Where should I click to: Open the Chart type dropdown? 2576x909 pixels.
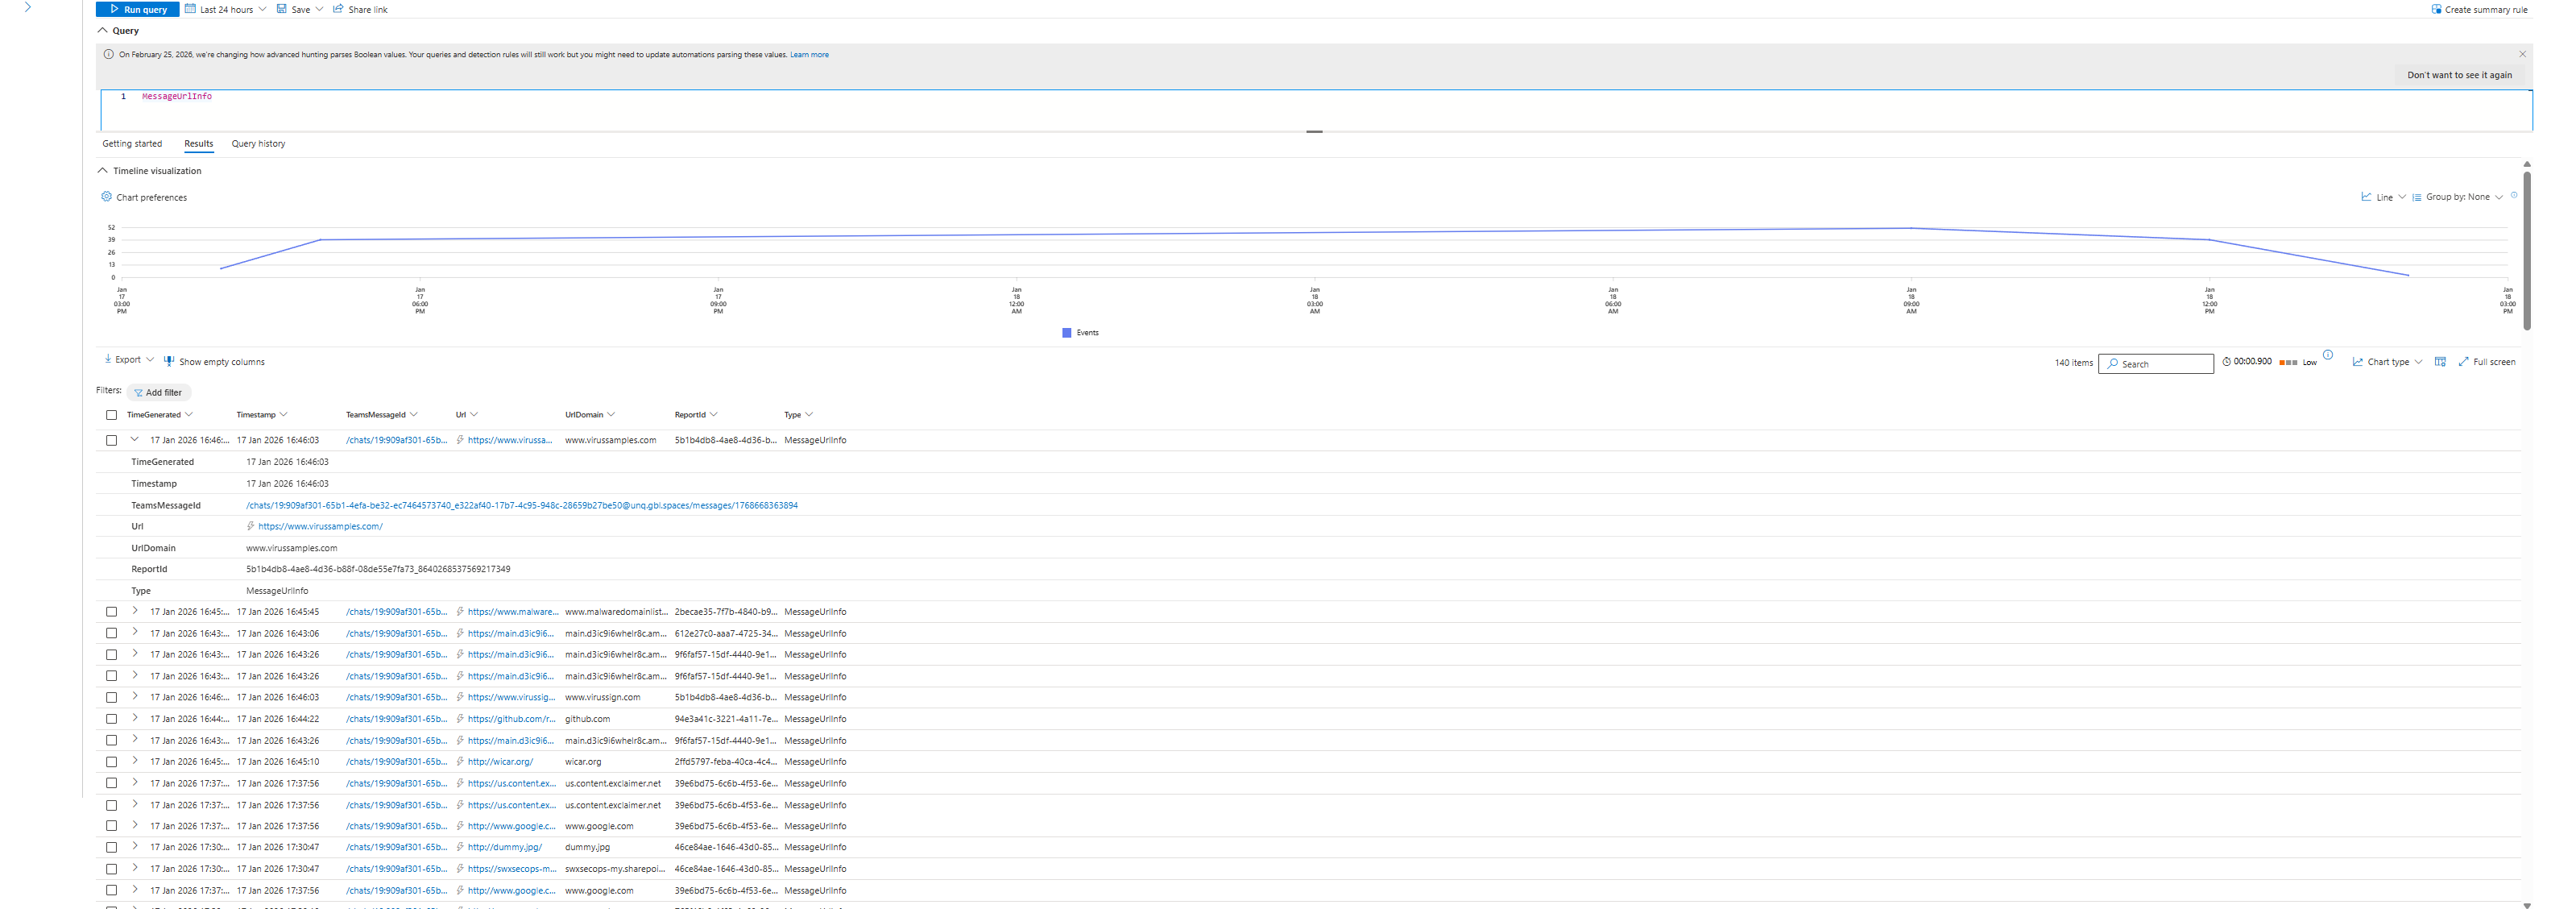click(x=2388, y=362)
